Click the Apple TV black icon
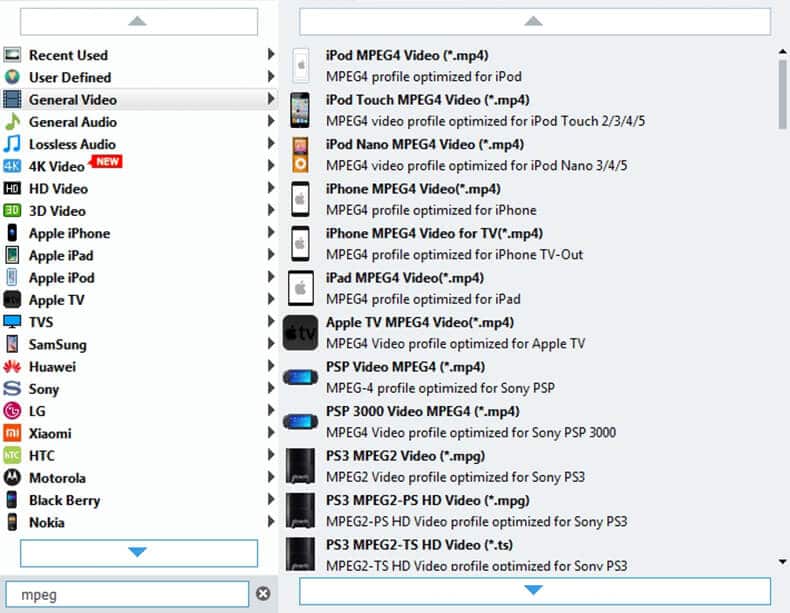This screenshot has height=613, width=790. pyautogui.click(x=12, y=299)
